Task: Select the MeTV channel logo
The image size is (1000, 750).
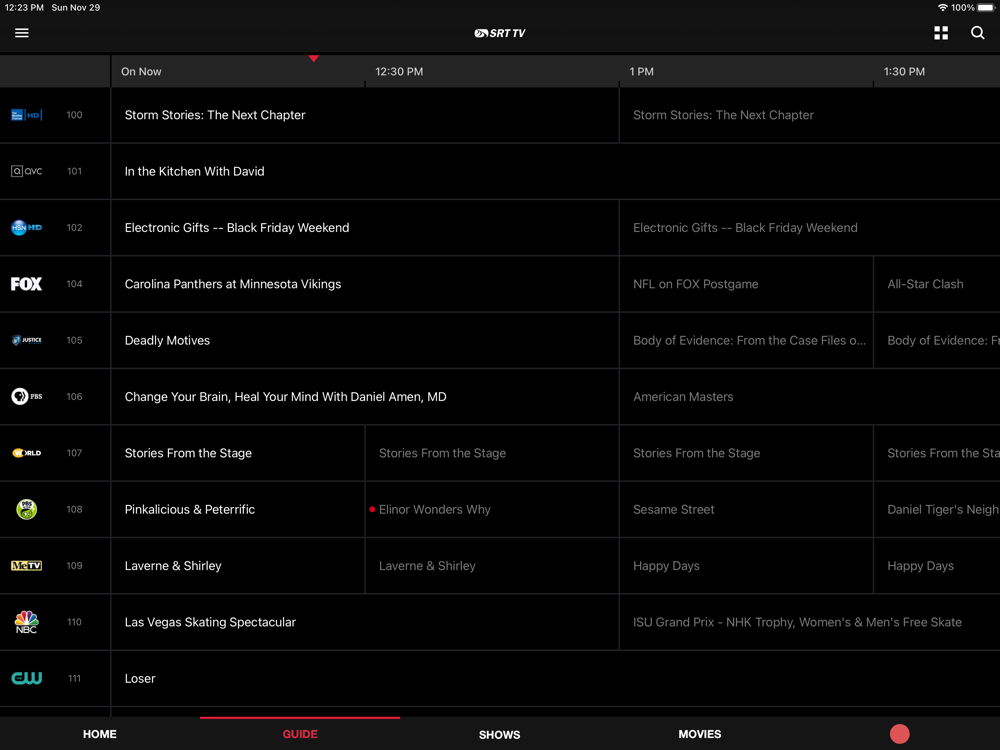Action: [27, 565]
